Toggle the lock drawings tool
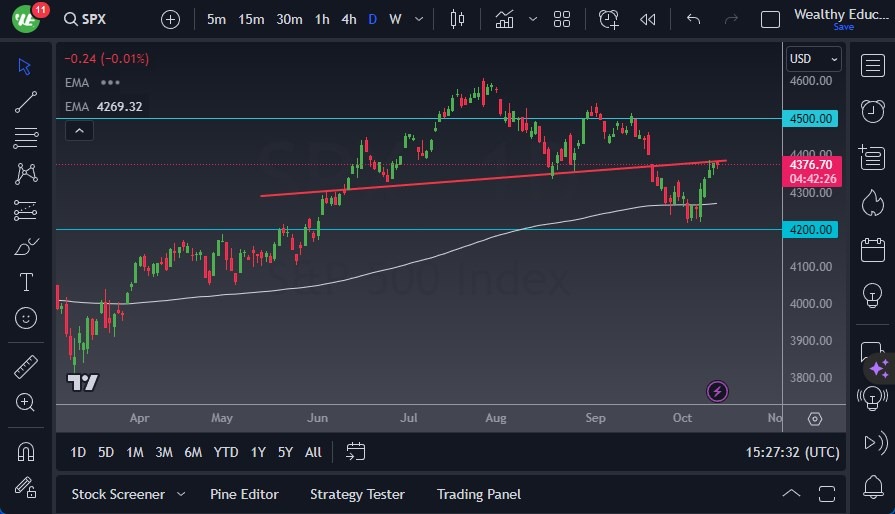This screenshot has width=895, height=514. [26, 487]
